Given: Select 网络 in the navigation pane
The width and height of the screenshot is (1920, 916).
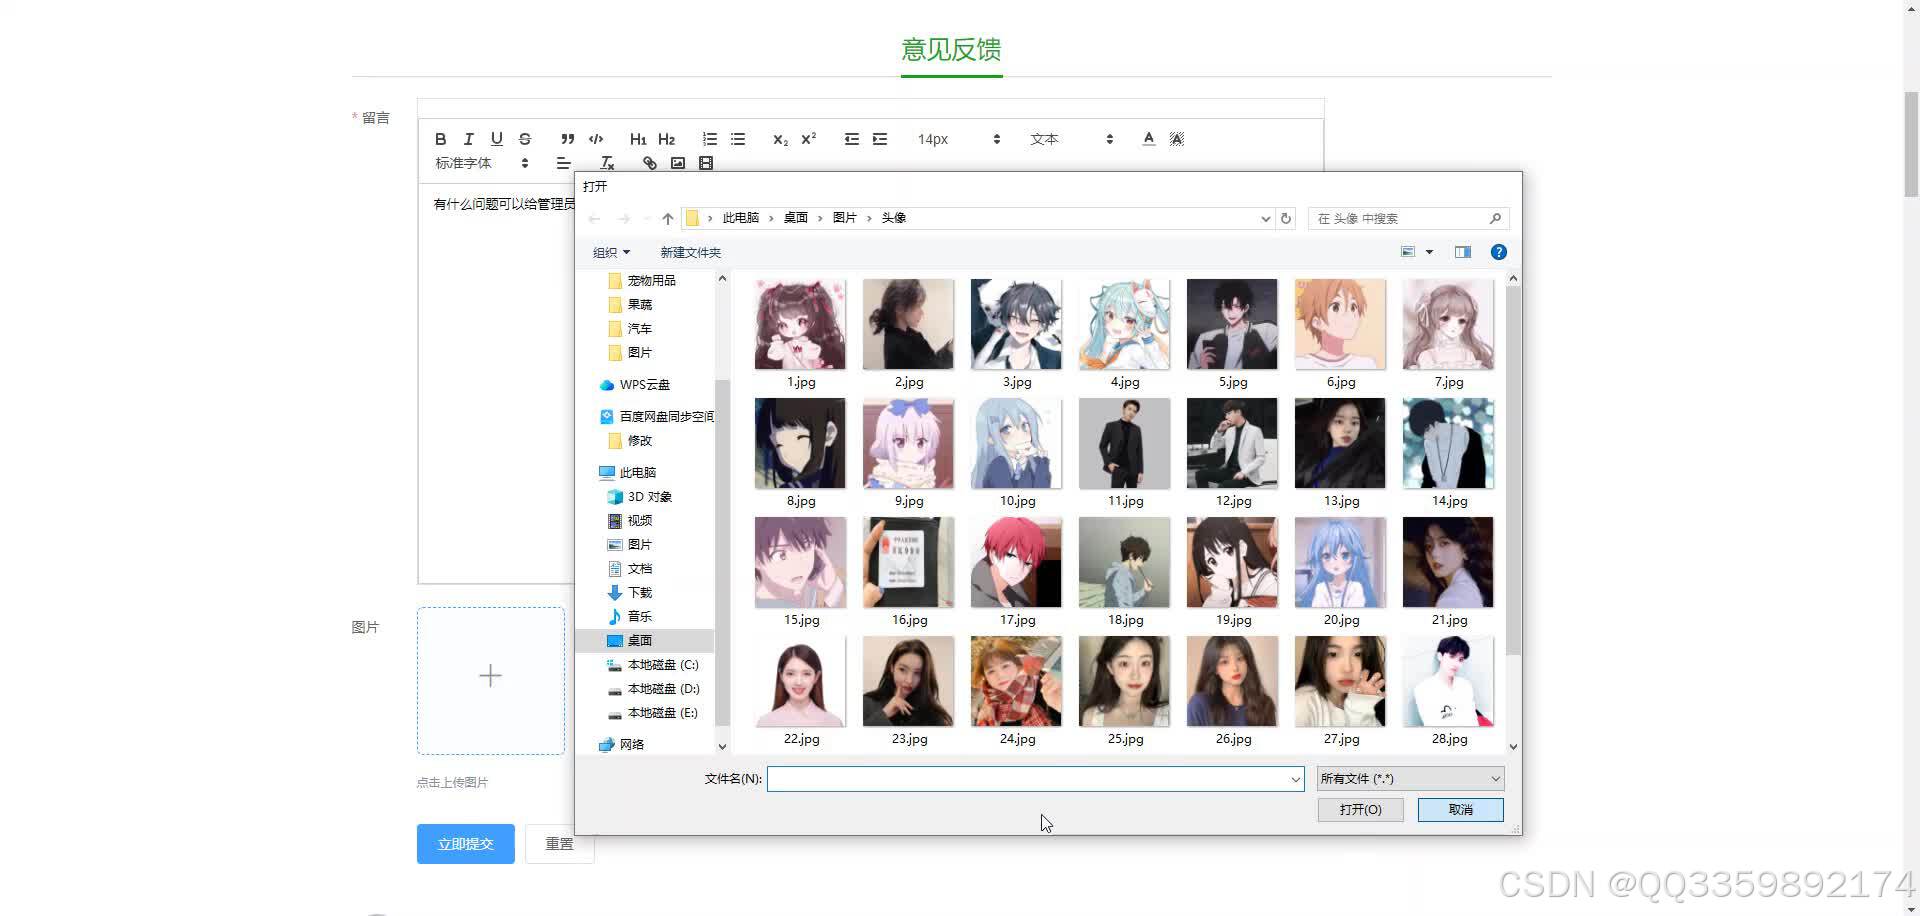Looking at the screenshot, I should click(x=631, y=745).
